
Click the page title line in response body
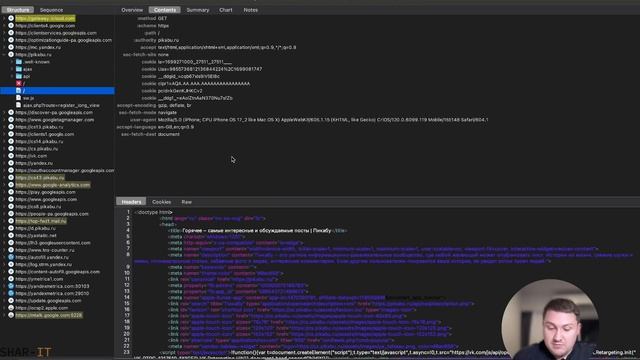tap(258, 230)
